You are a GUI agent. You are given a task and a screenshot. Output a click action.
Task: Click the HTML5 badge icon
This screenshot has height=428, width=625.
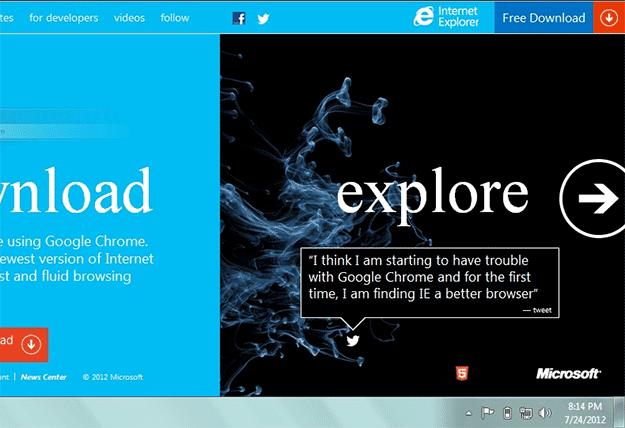pyautogui.click(x=461, y=374)
